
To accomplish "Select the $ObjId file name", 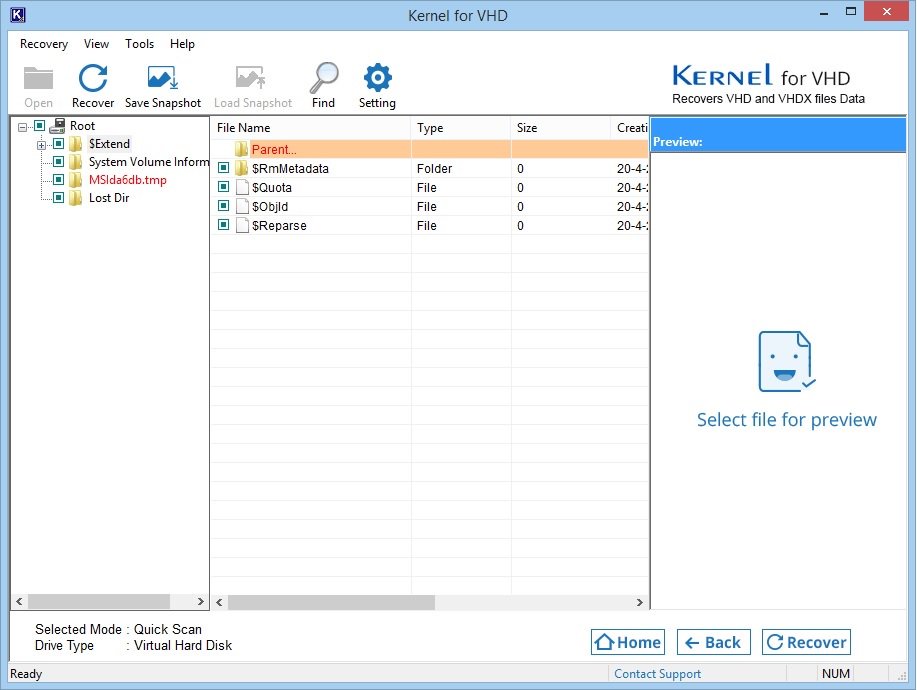I will [x=270, y=206].
